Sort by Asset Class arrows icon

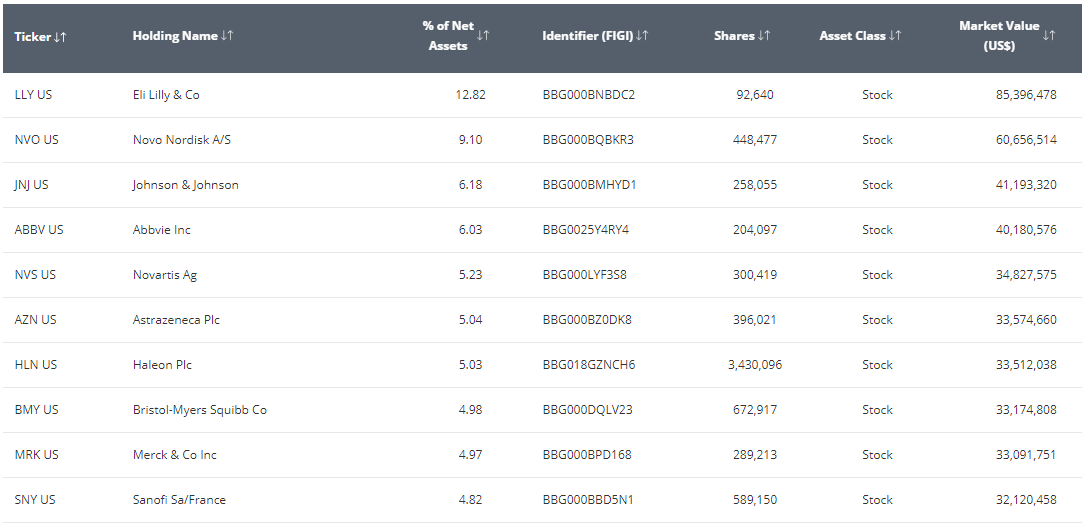(895, 35)
